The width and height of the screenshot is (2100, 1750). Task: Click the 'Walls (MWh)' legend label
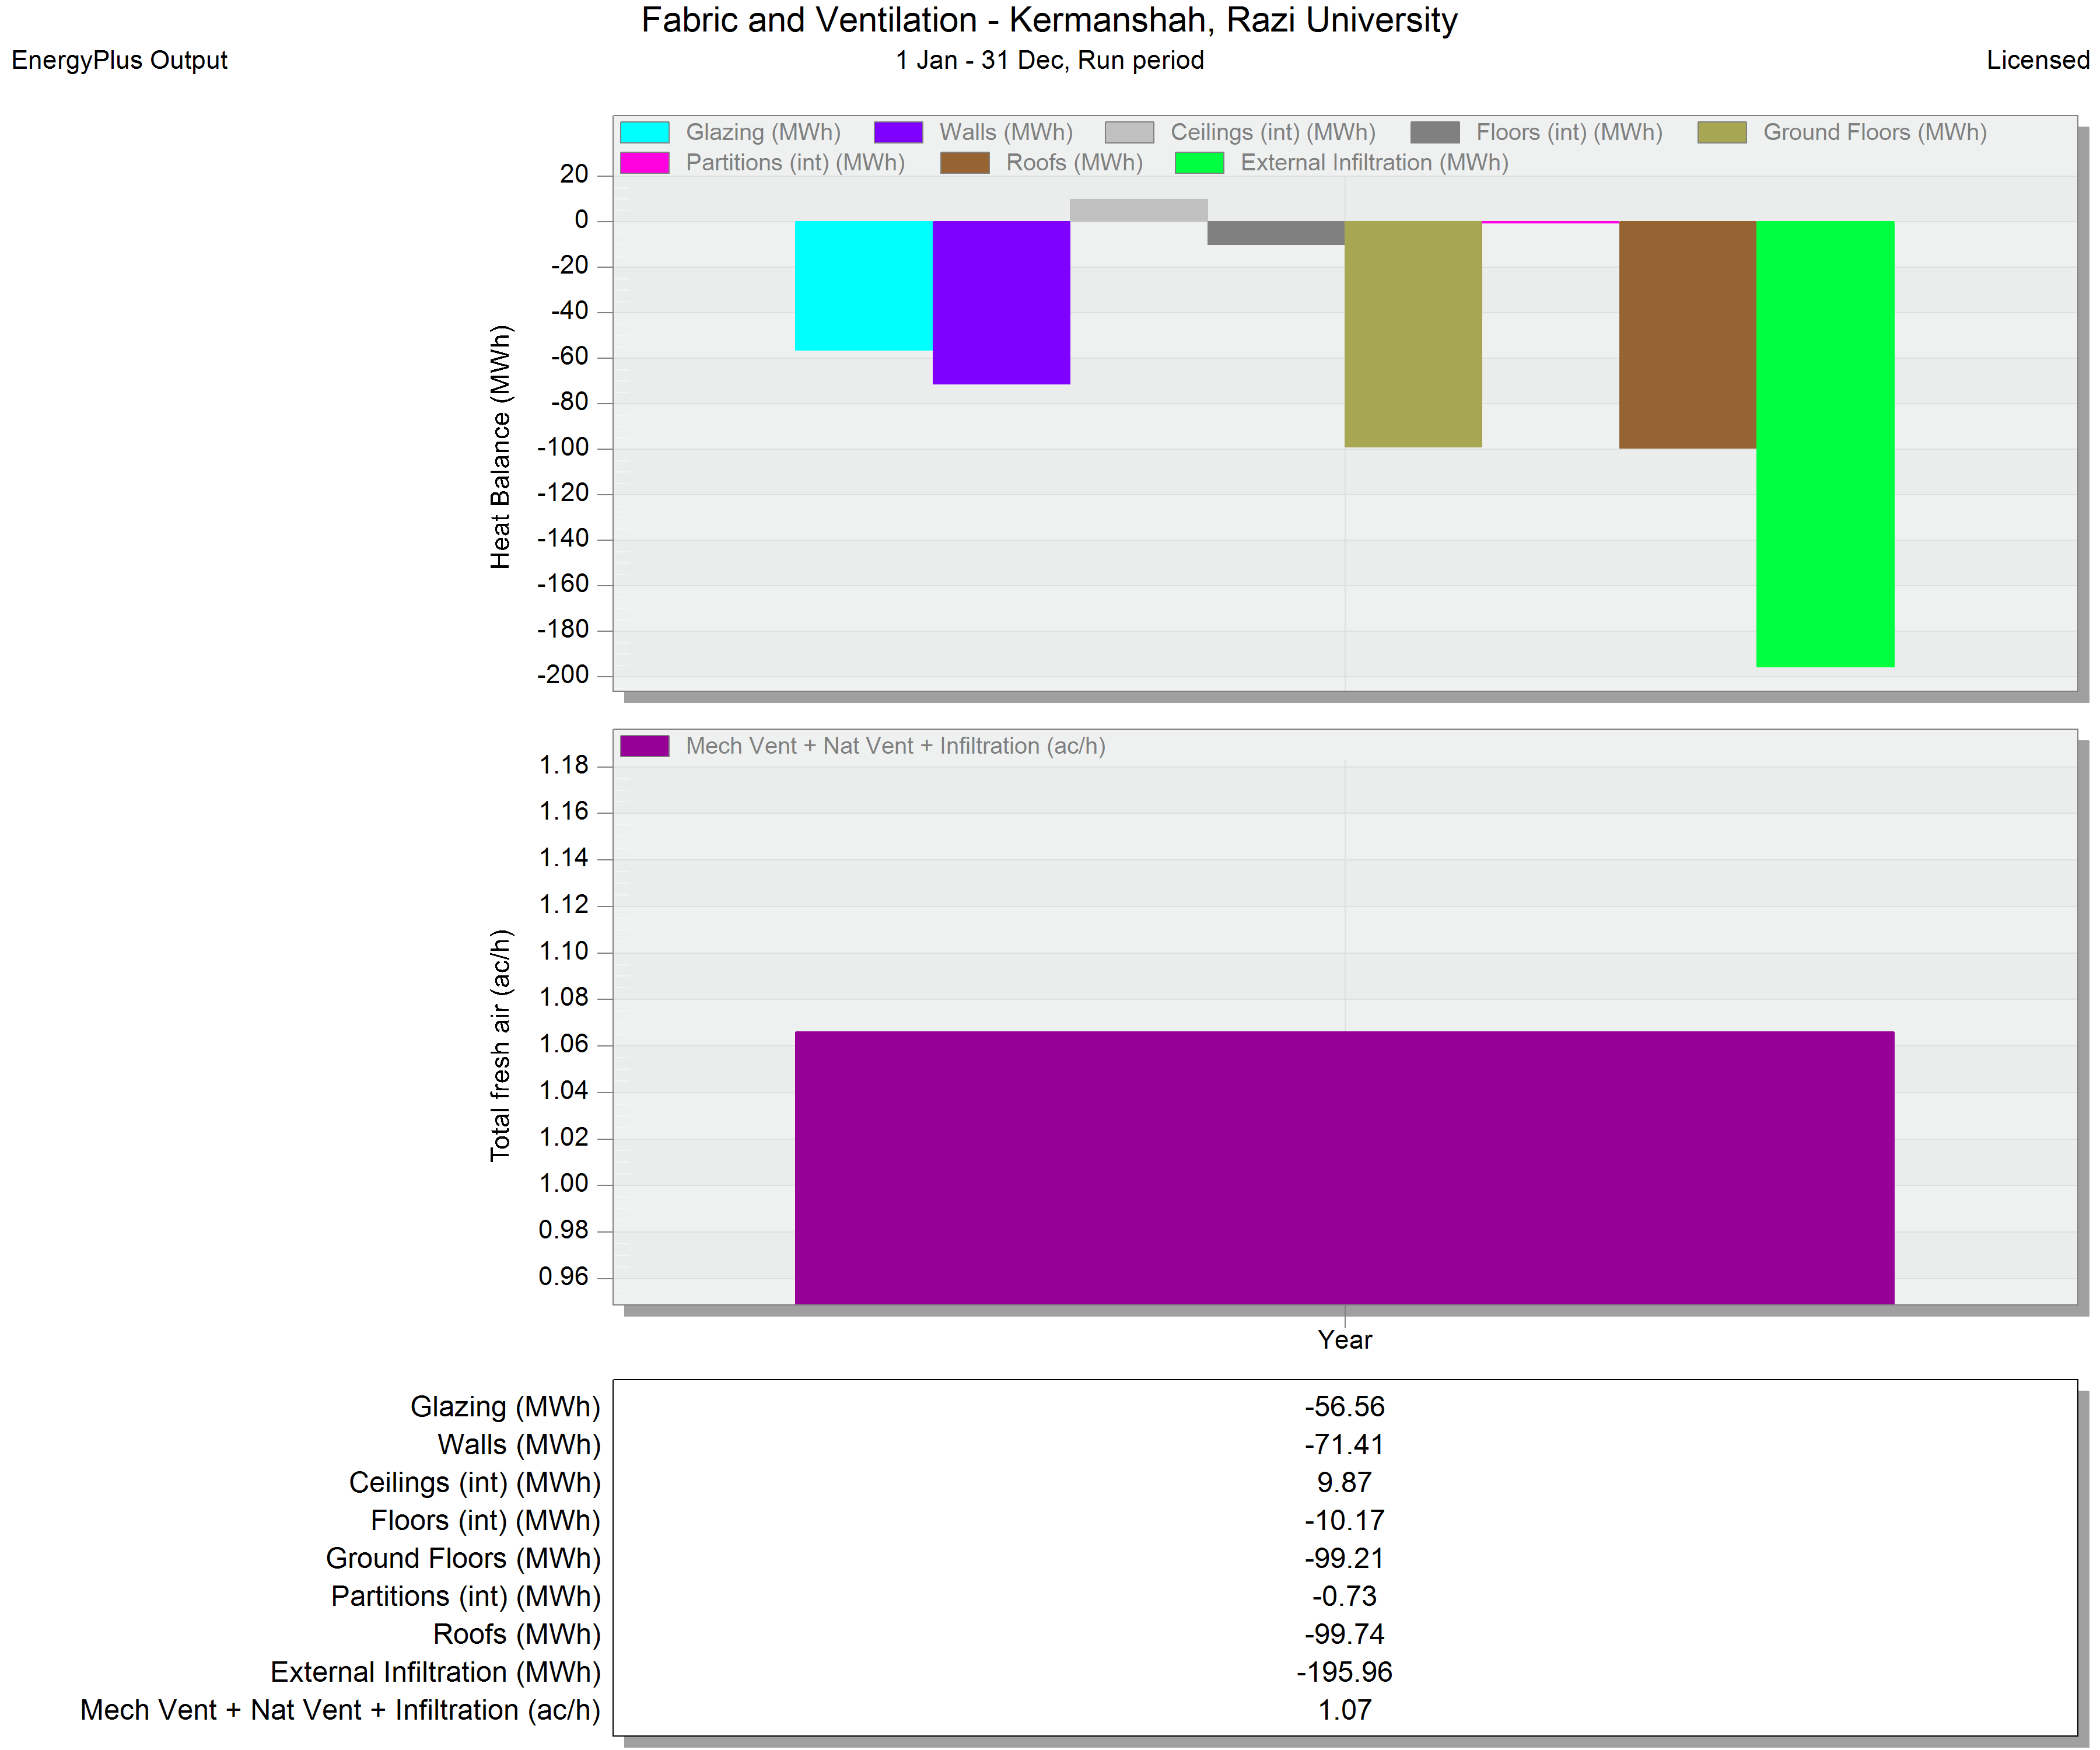1006,133
